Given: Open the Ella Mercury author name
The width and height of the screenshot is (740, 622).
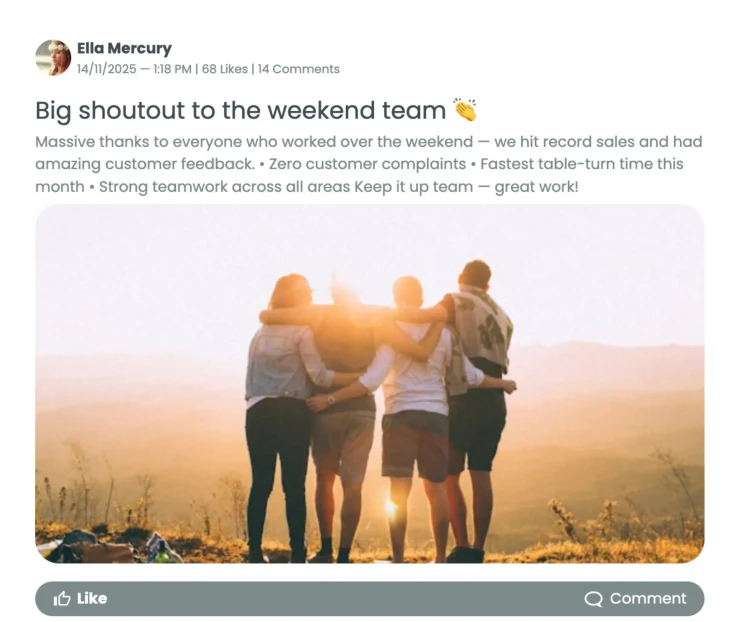Looking at the screenshot, I should (124, 48).
